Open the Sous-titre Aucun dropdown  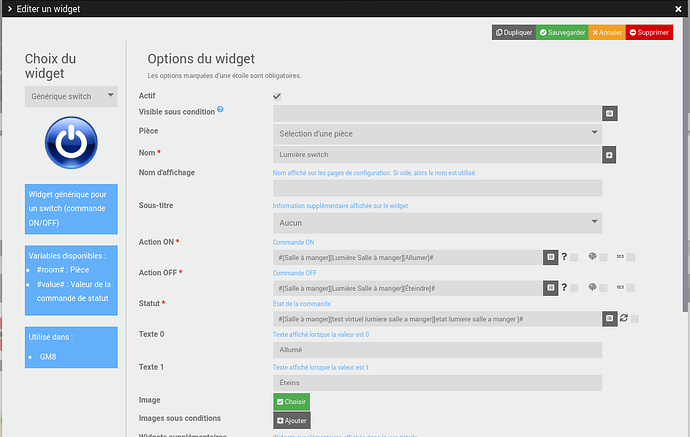pyautogui.click(x=437, y=223)
